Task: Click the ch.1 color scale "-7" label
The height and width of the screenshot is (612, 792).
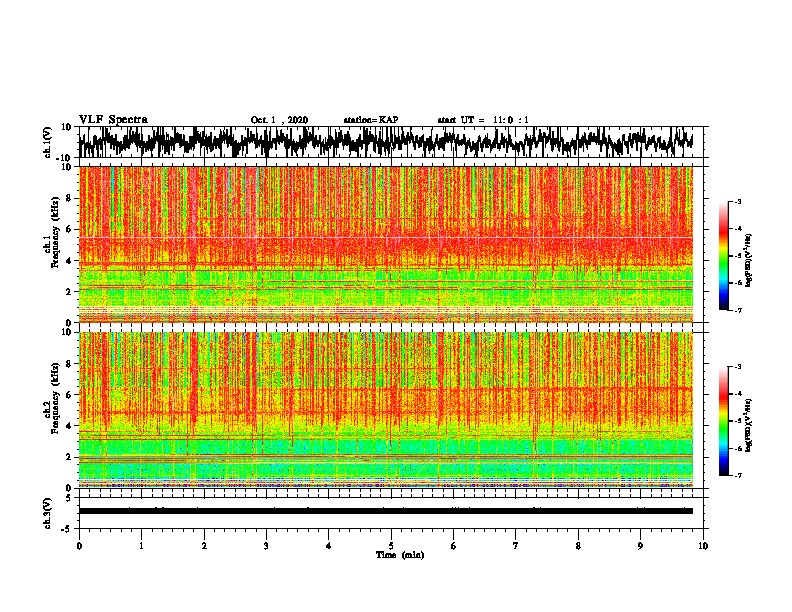Action: (737, 310)
